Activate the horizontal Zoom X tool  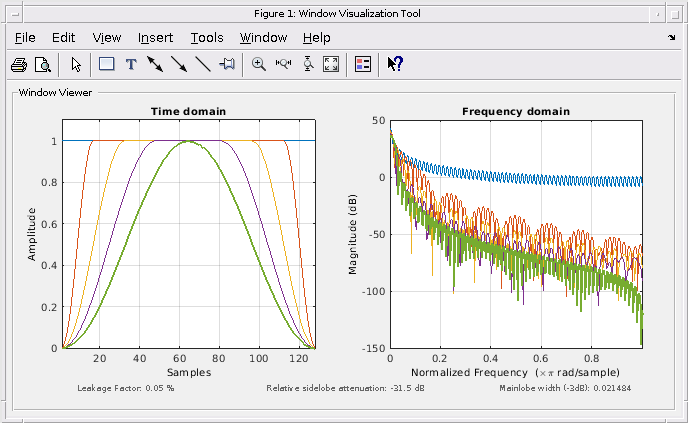pyautogui.click(x=283, y=64)
